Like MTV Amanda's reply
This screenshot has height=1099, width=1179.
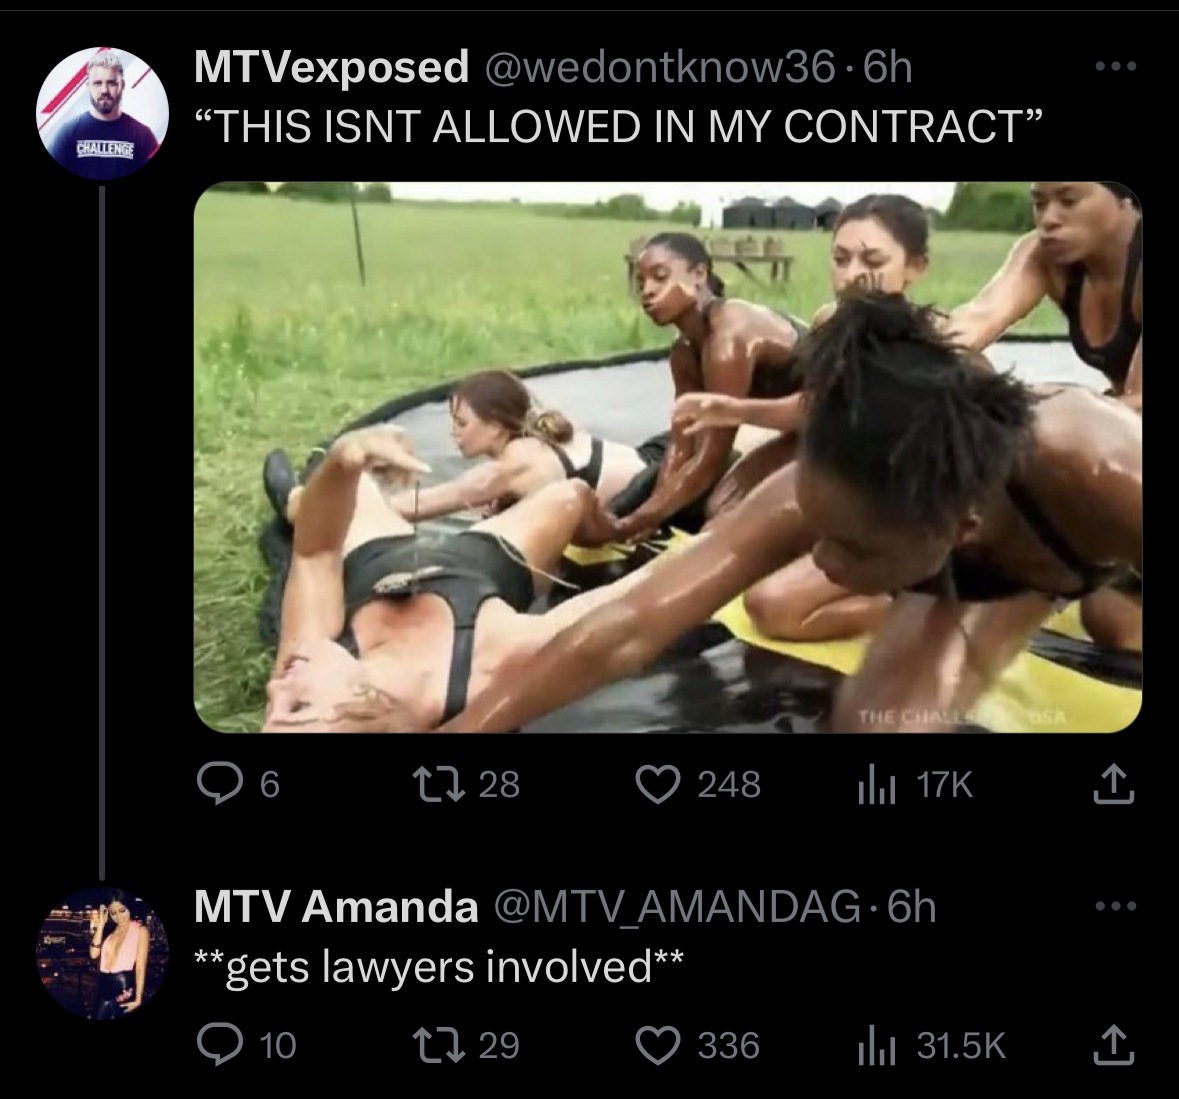tap(658, 1045)
